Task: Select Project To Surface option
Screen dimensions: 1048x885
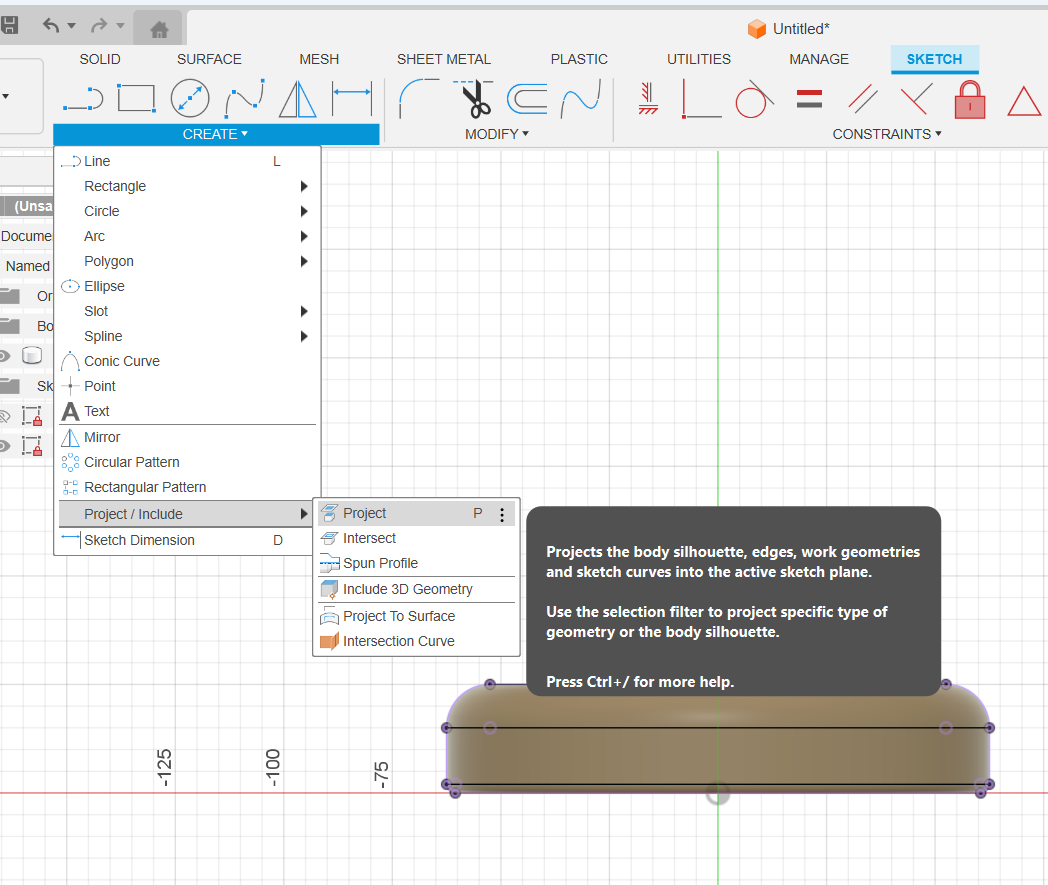Action: pos(416,616)
